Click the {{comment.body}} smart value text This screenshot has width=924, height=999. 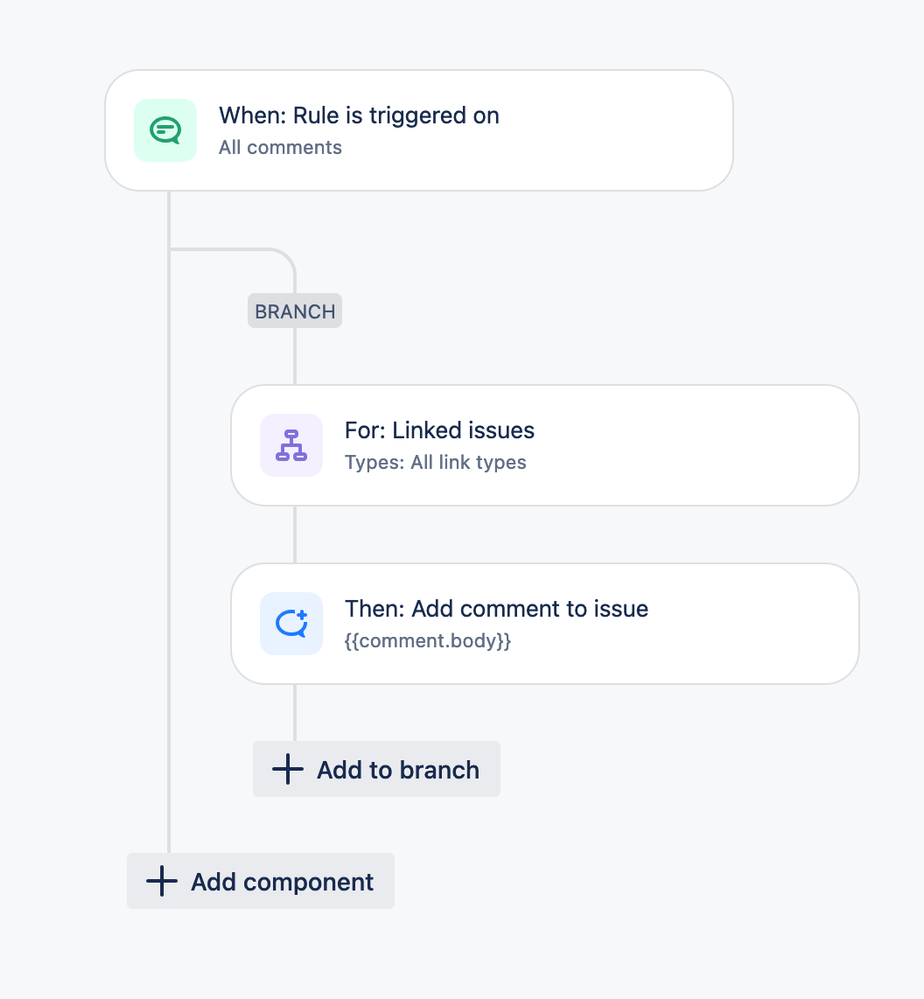428,641
